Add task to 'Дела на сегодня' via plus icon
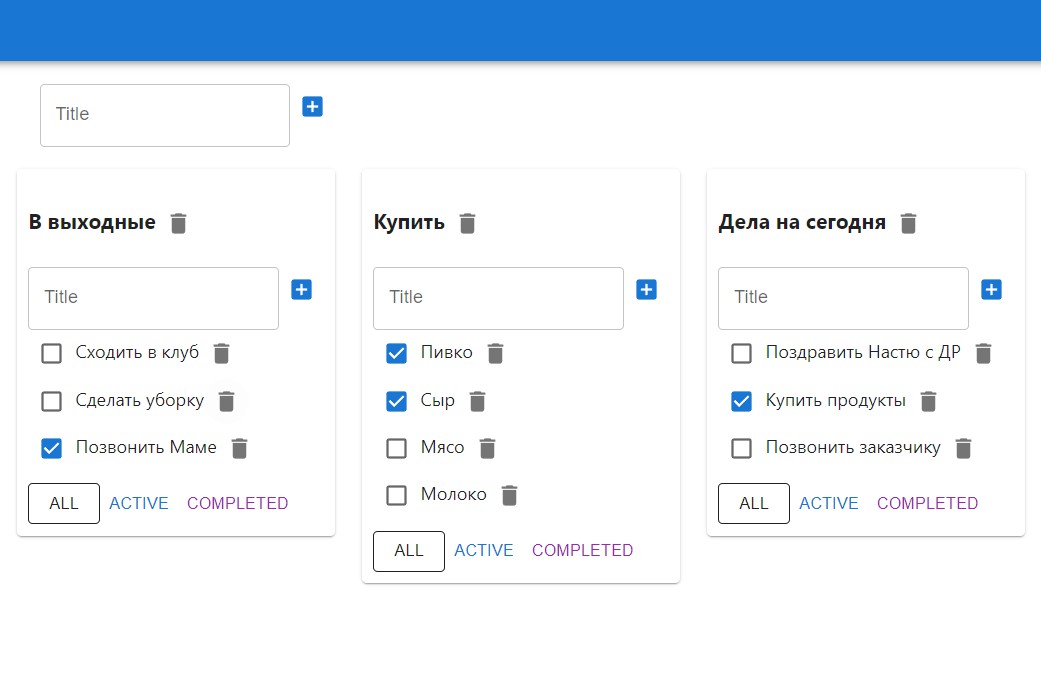Image resolution: width=1041 pixels, height=697 pixels. (x=991, y=289)
